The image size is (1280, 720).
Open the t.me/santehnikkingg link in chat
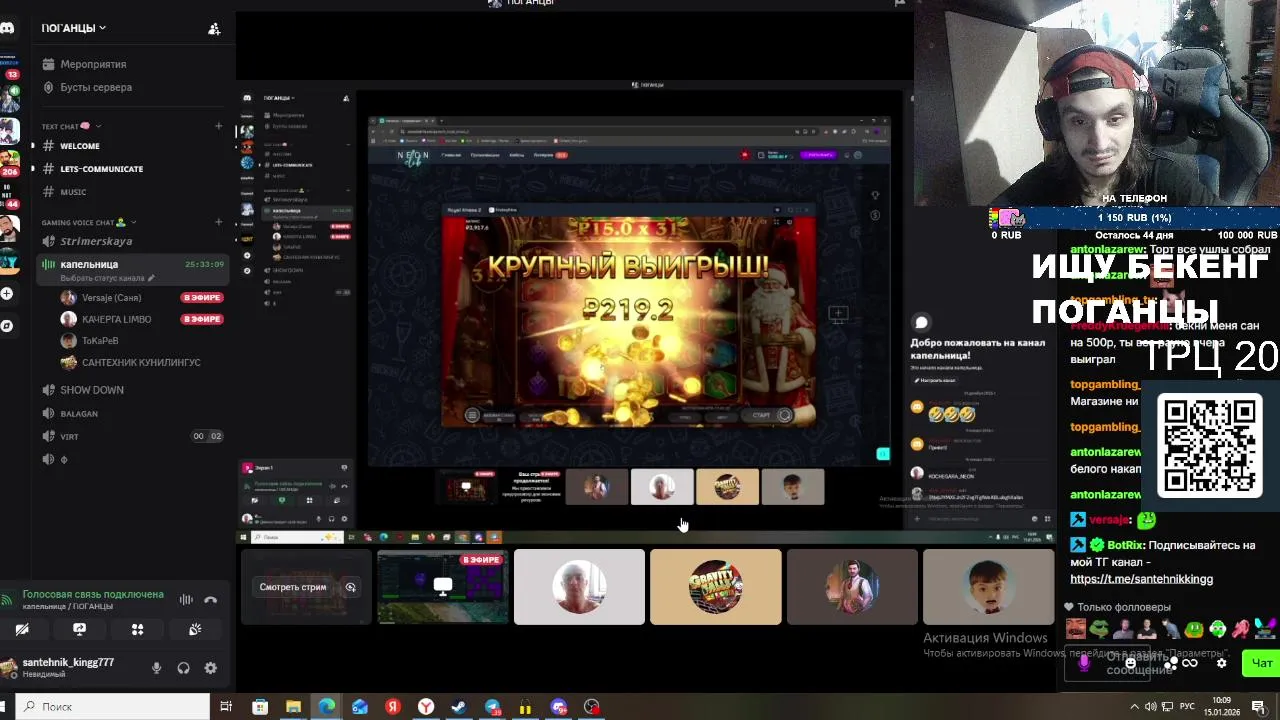(x=1141, y=579)
